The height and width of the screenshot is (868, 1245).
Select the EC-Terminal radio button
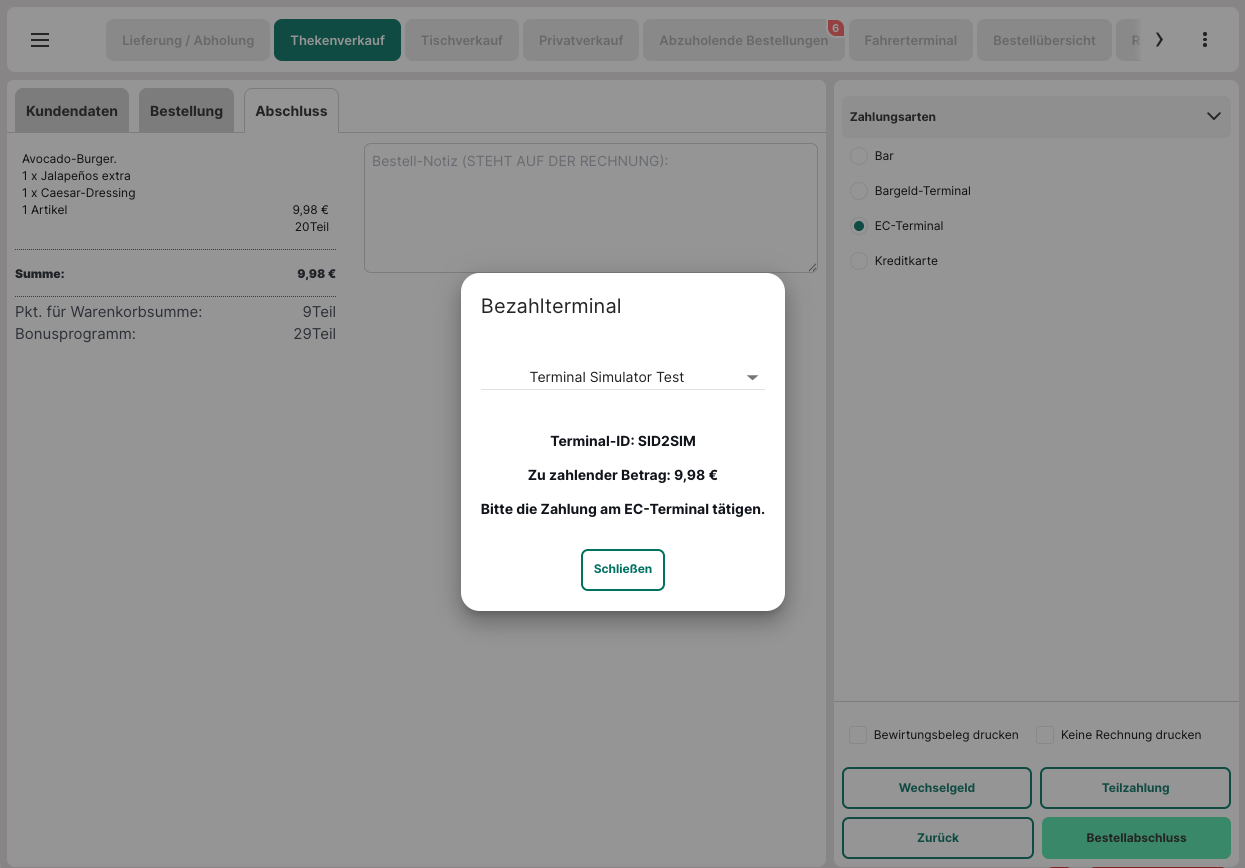coord(858,226)
